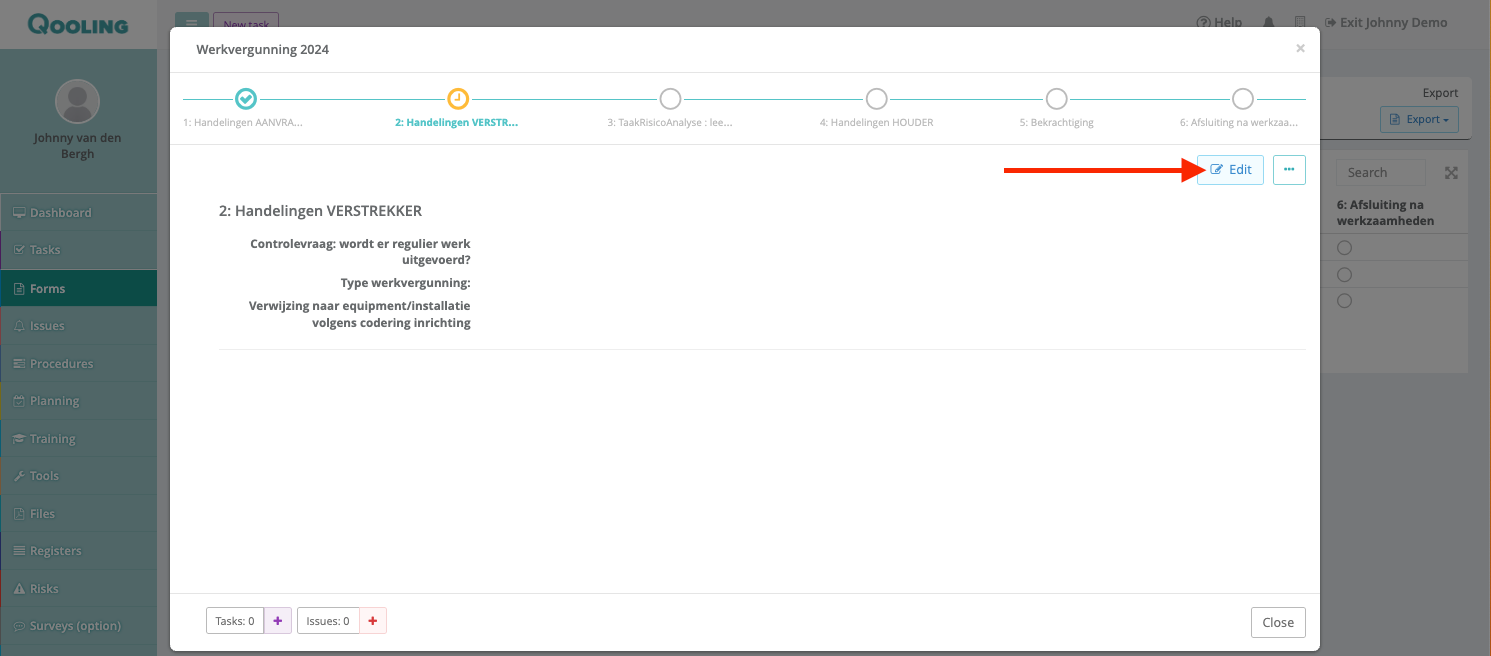Select the third row's Afsluiting circle
The width and height of the screenshot is (1491, 656).
[x=1344, y=300]
